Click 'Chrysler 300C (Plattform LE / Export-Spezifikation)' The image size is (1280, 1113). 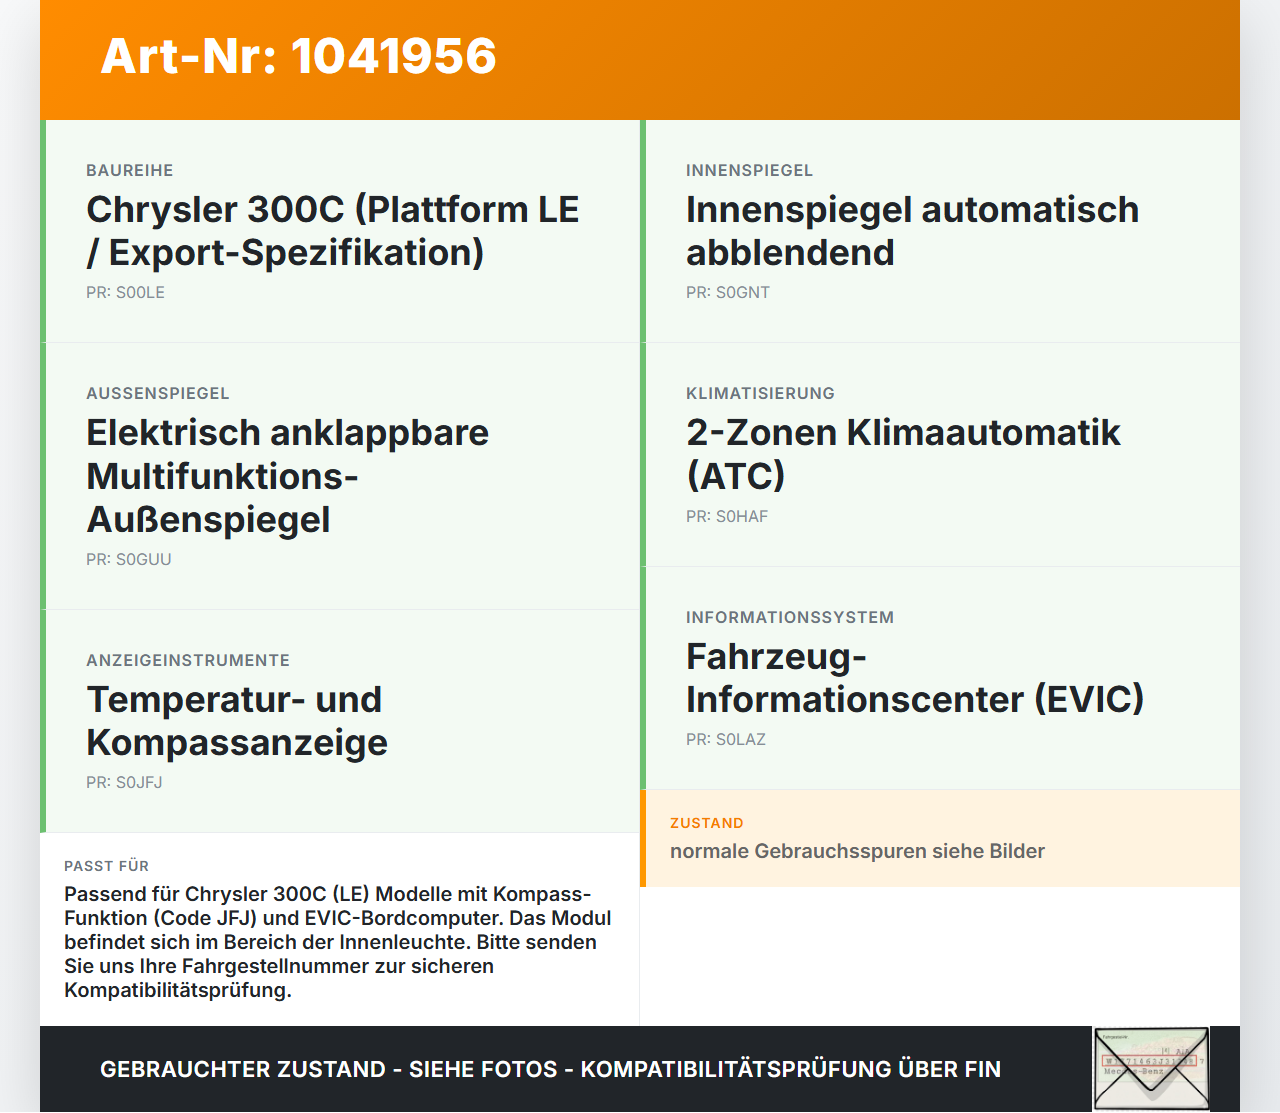333,231
